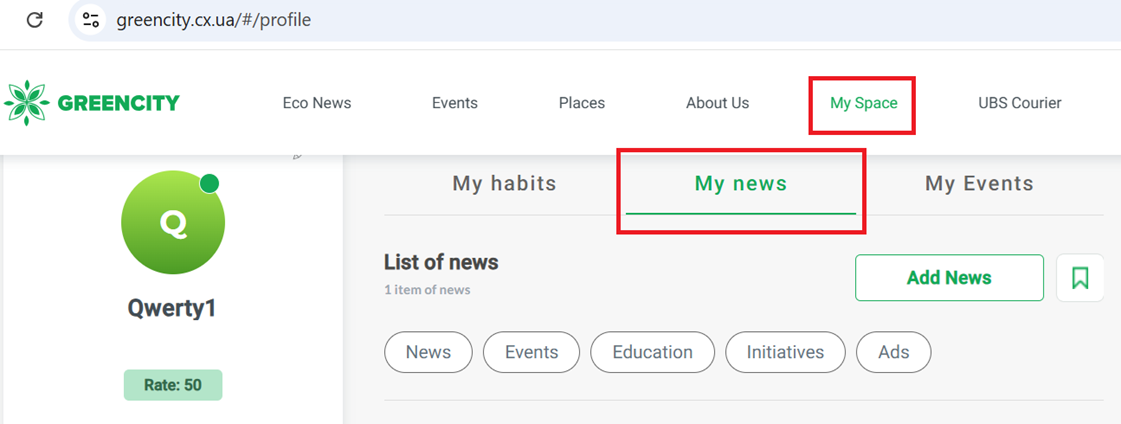Toggle the Ads filter chip
Screen dimensions: 1121x424
pos(894,352)
